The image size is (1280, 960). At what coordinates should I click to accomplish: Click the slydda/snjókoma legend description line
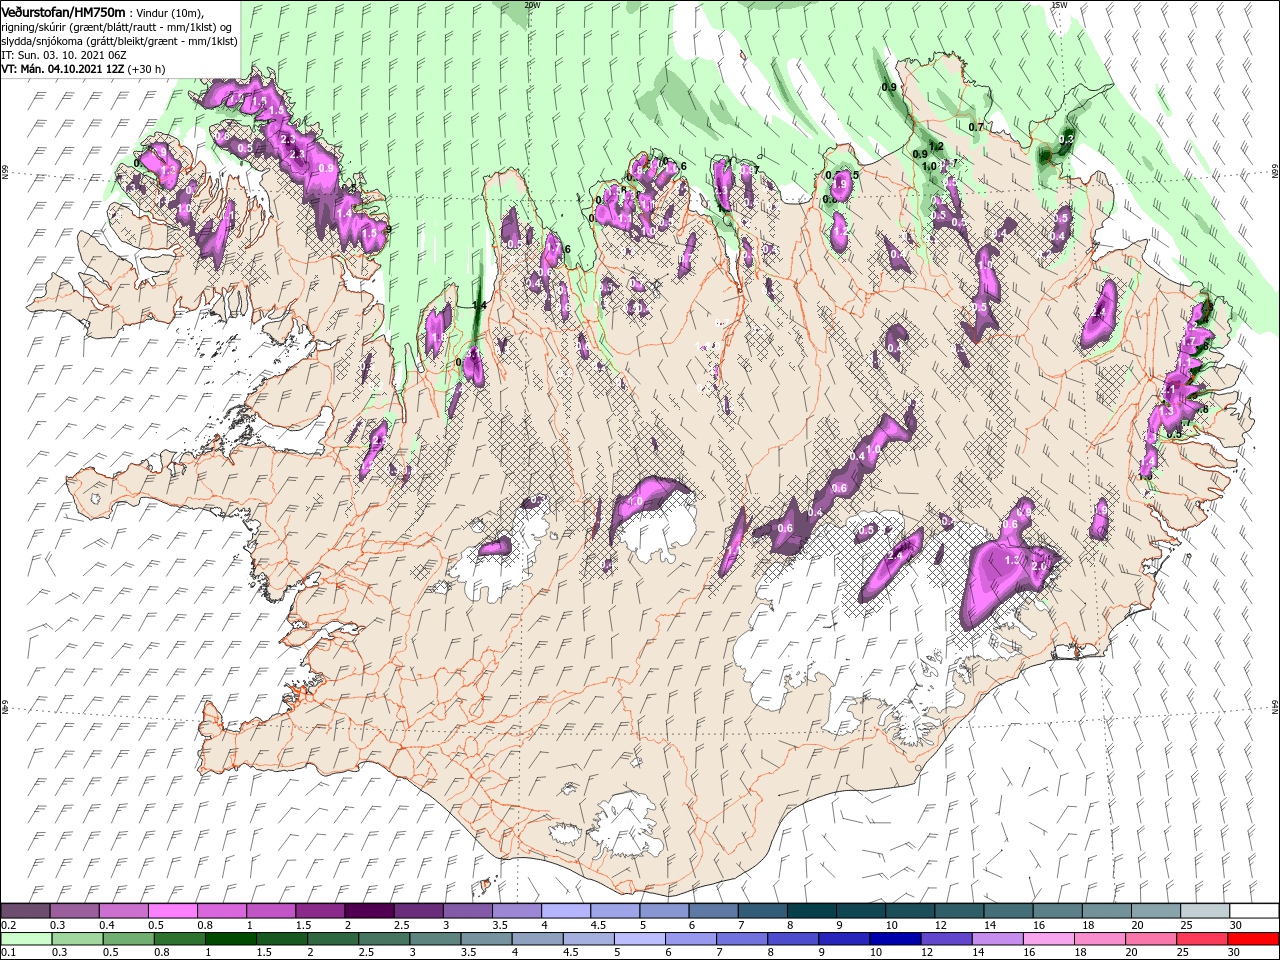point(119,40)
